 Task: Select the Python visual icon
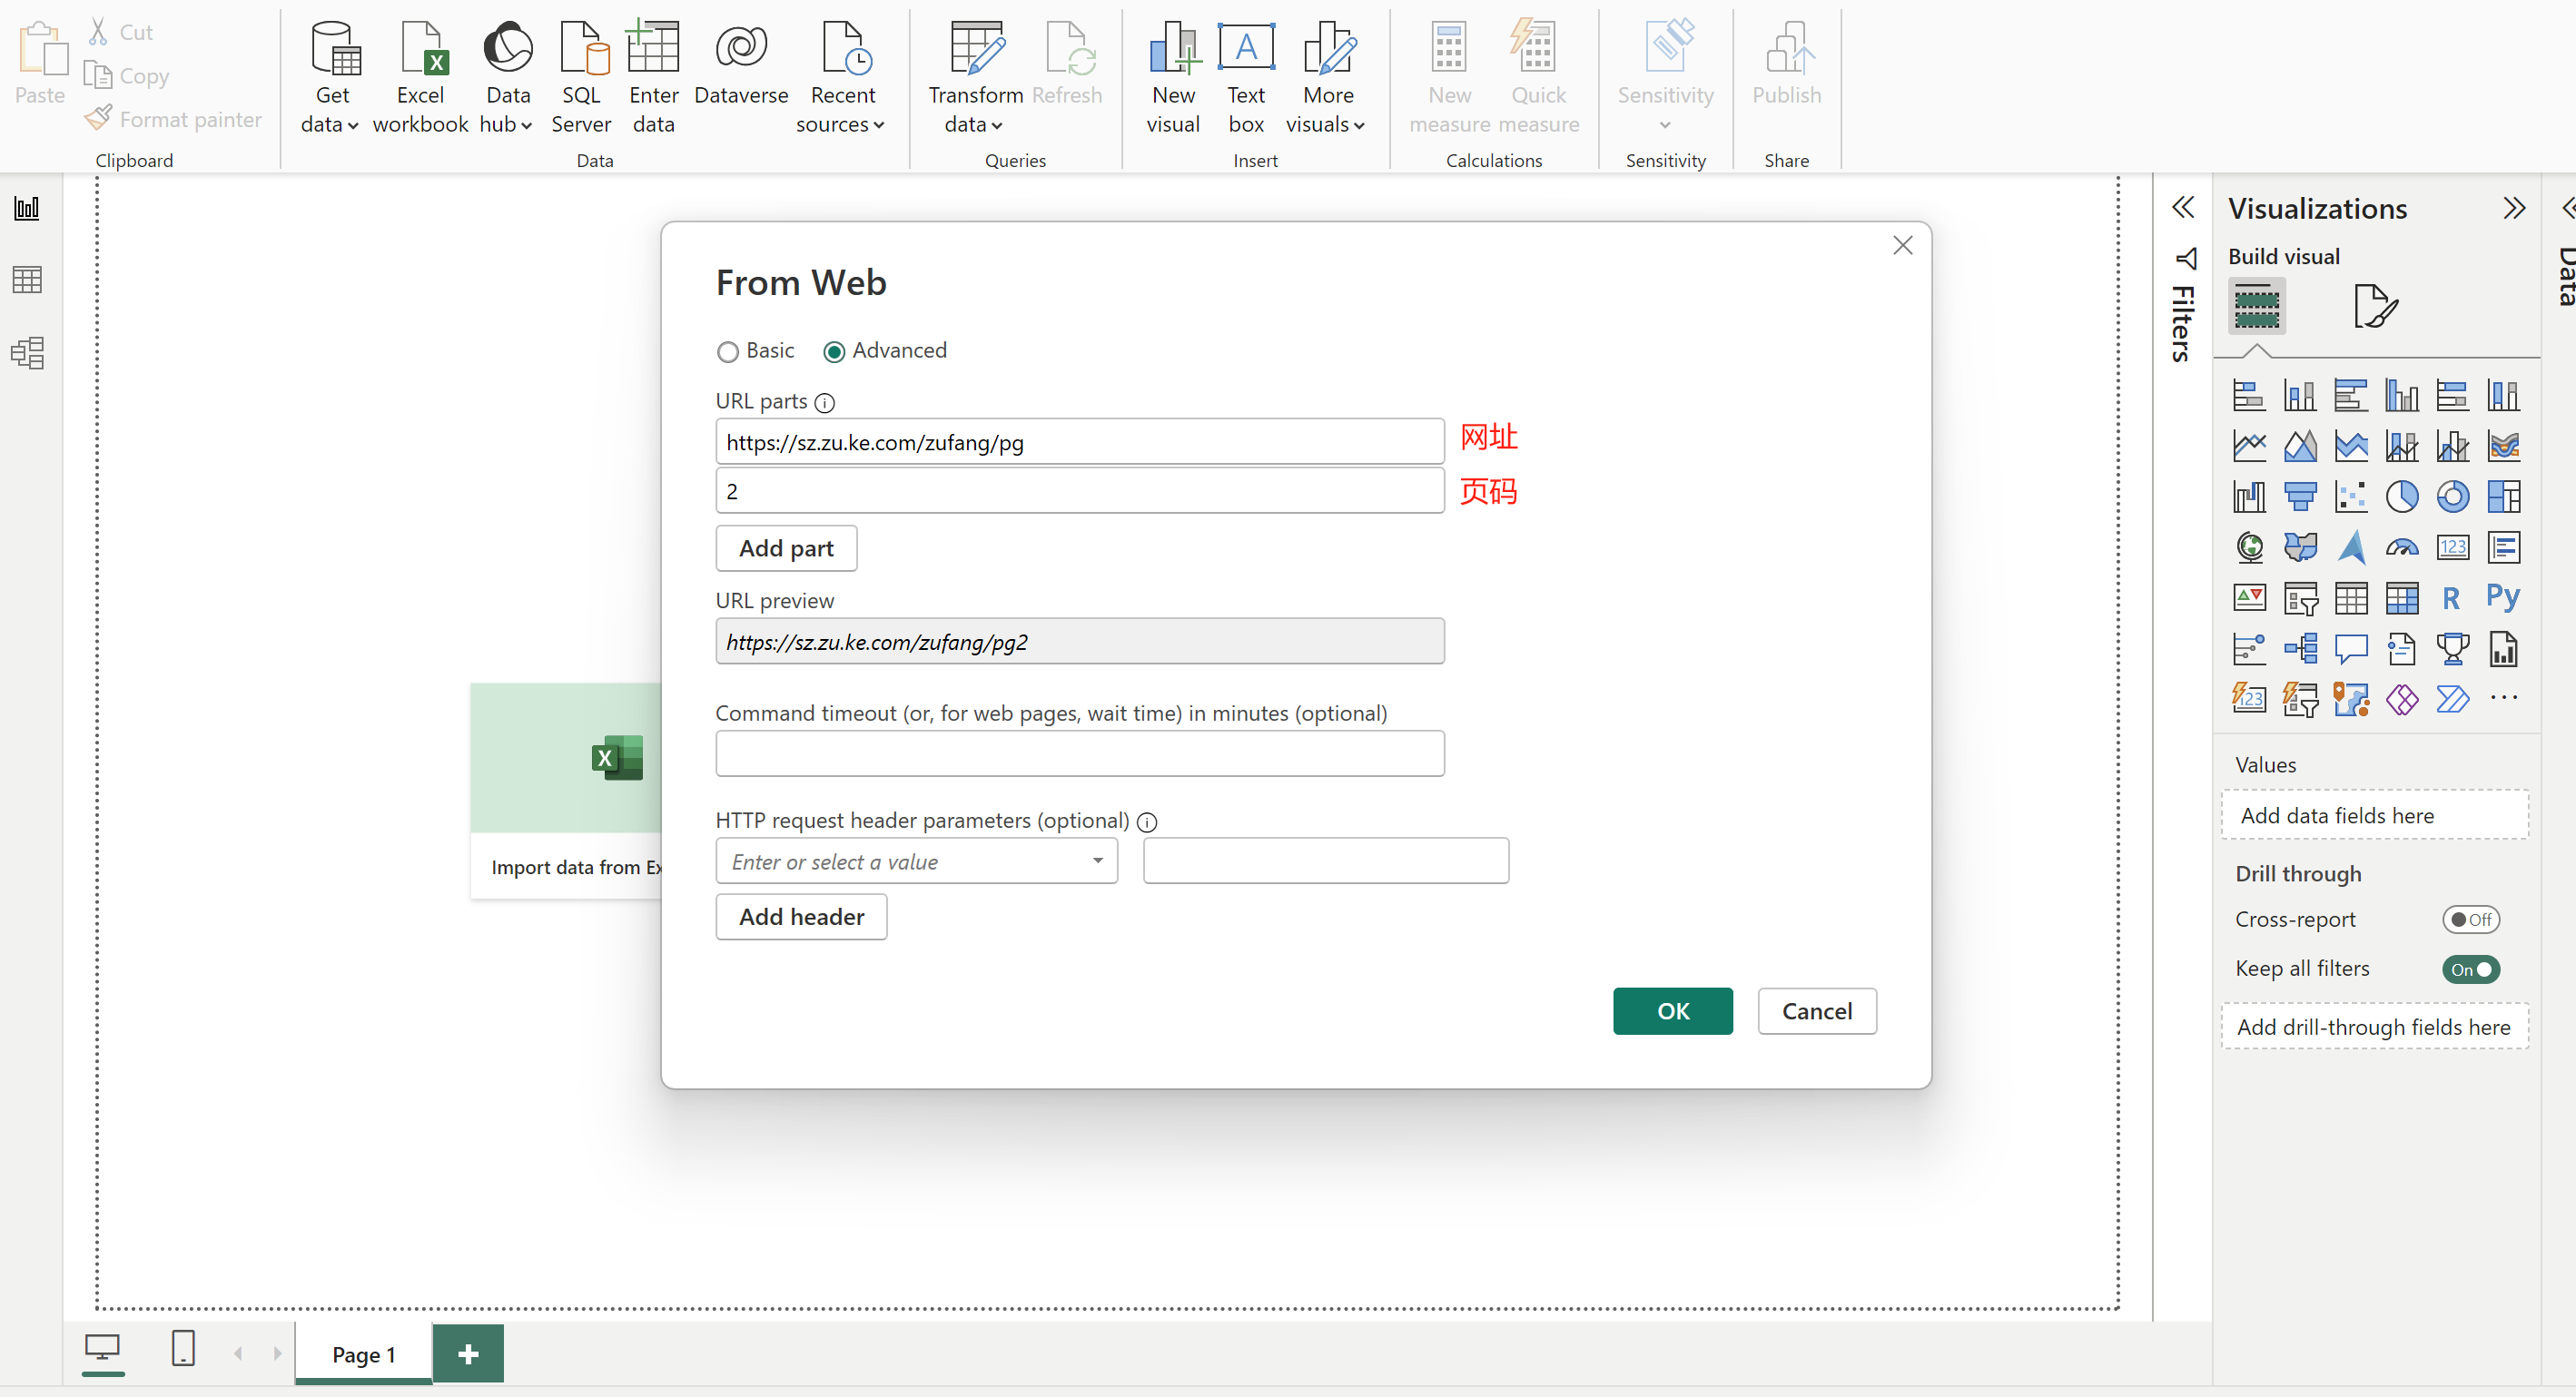(x=2502, y=598)
